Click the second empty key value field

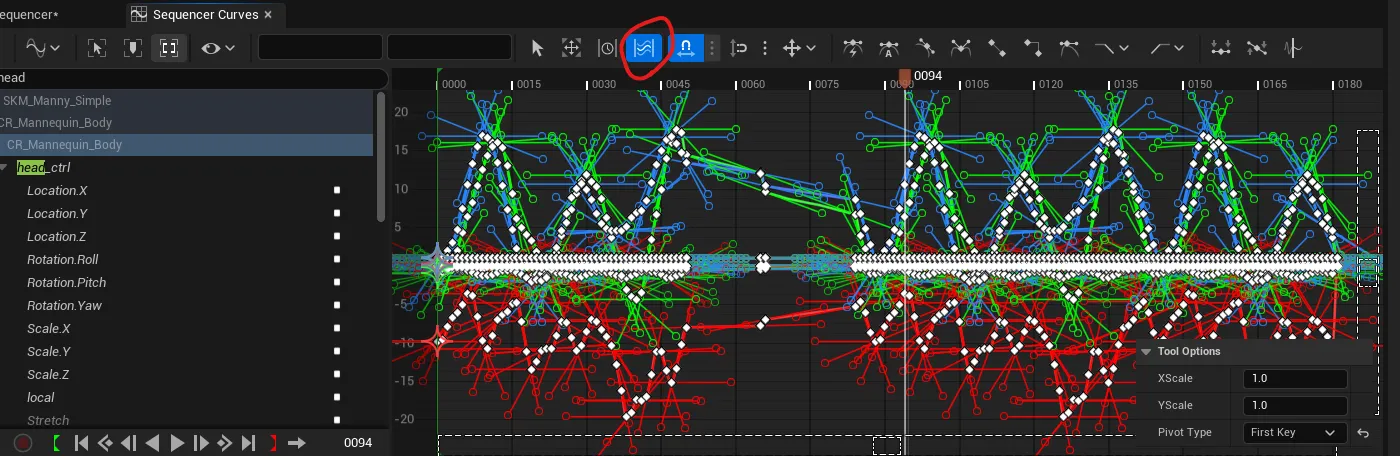click(449, 47)
